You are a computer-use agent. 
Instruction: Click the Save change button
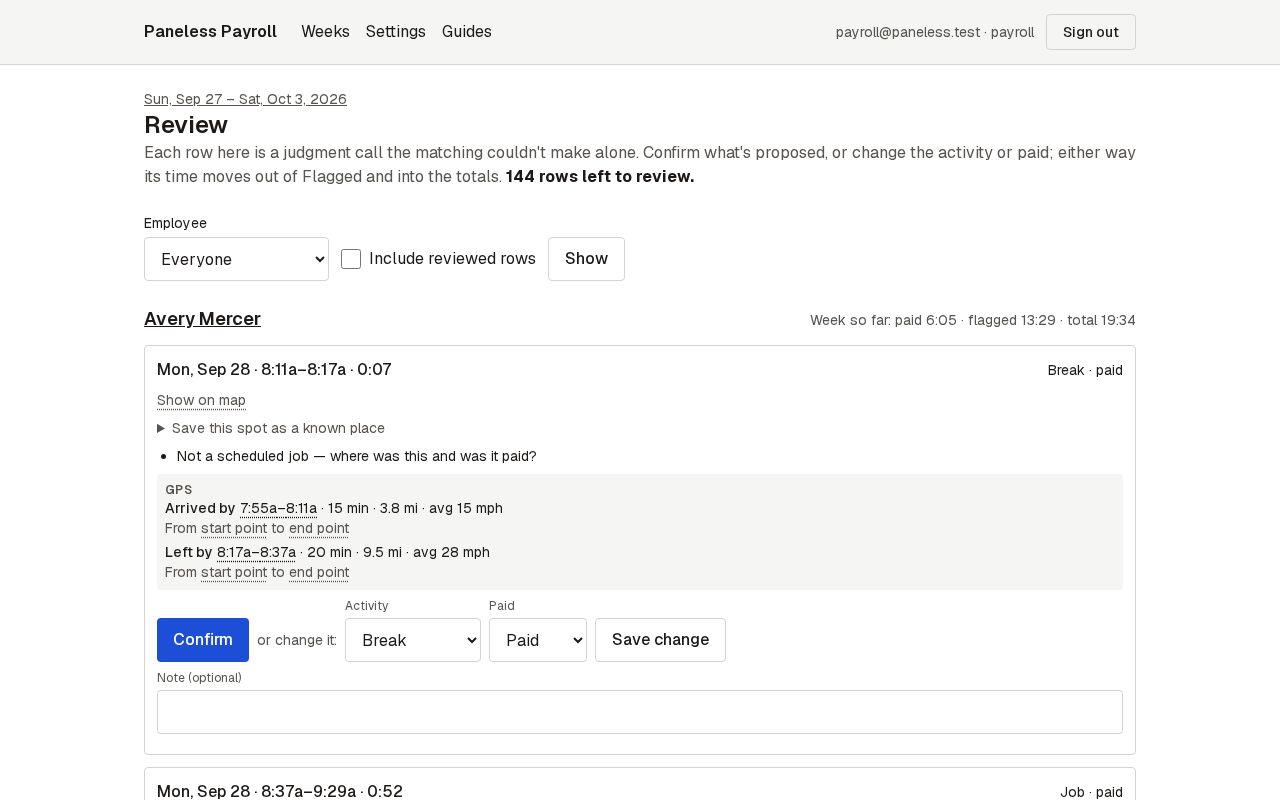pos(660,640)
